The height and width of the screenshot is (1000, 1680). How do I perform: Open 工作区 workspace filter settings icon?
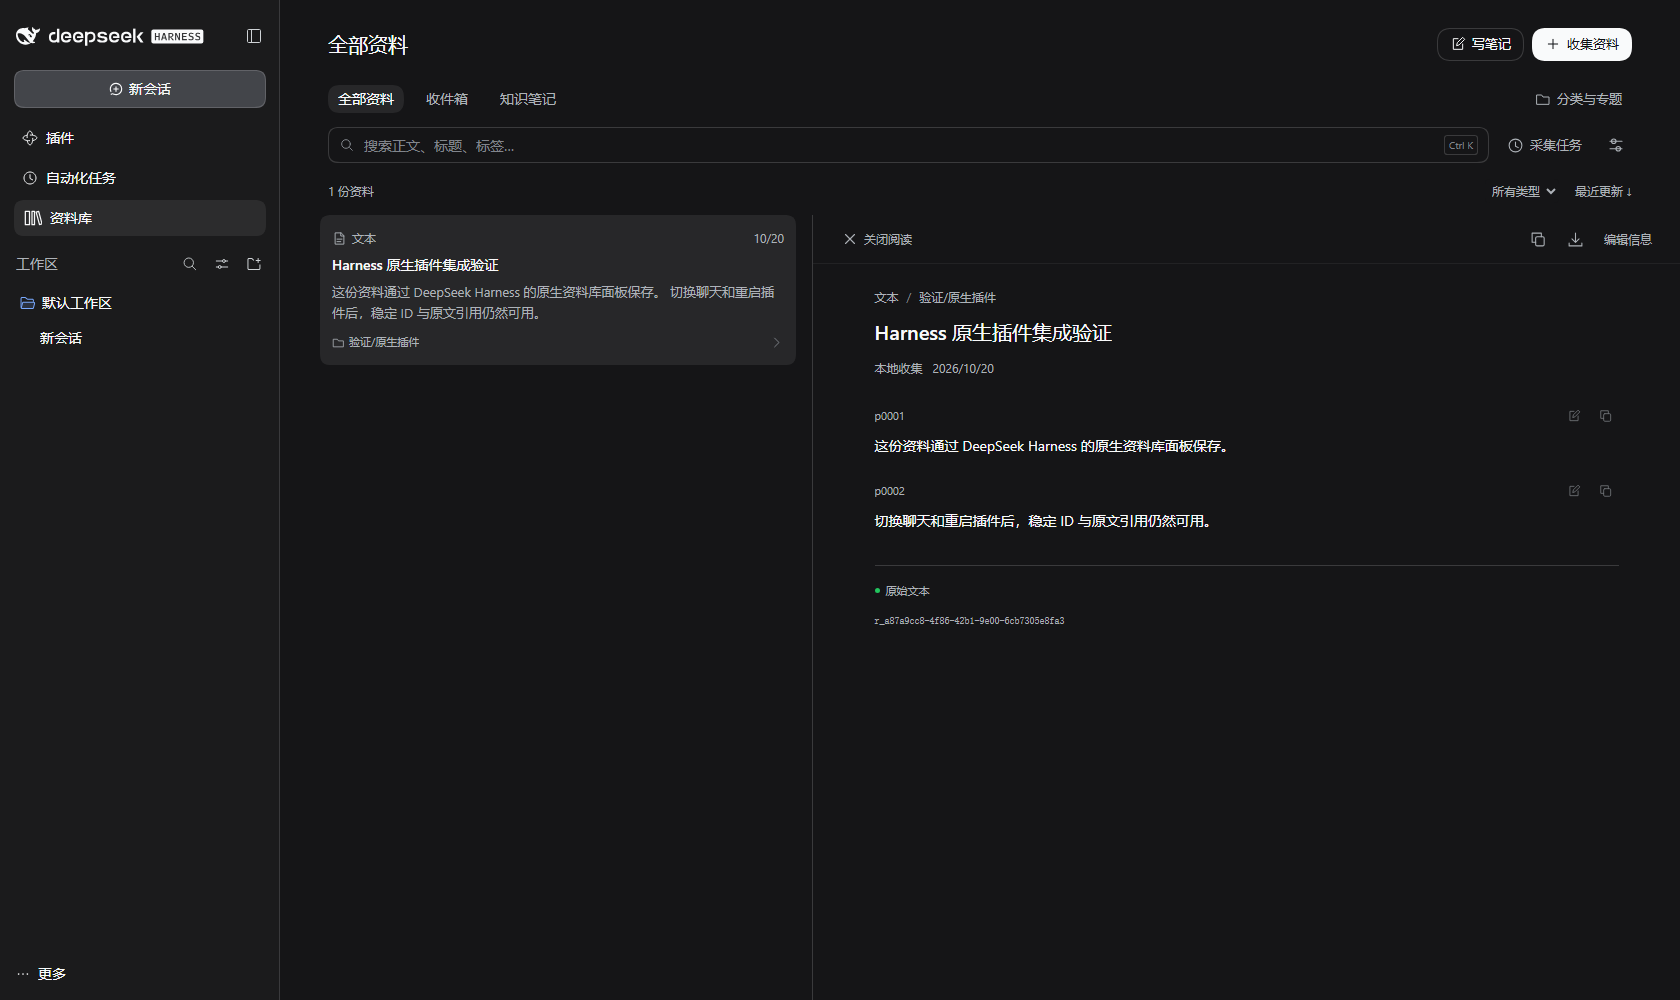click(x=222, y=264)
